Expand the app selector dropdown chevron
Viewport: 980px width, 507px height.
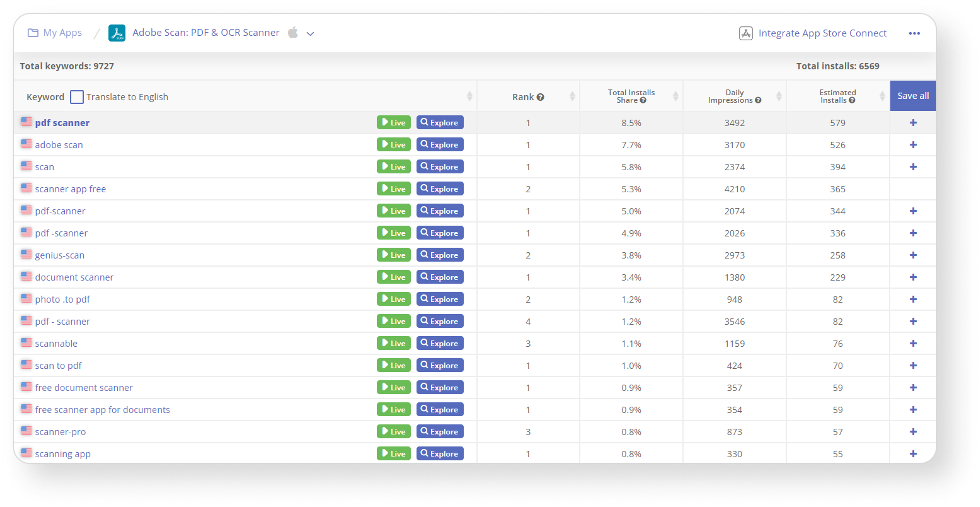click(311, 34)
